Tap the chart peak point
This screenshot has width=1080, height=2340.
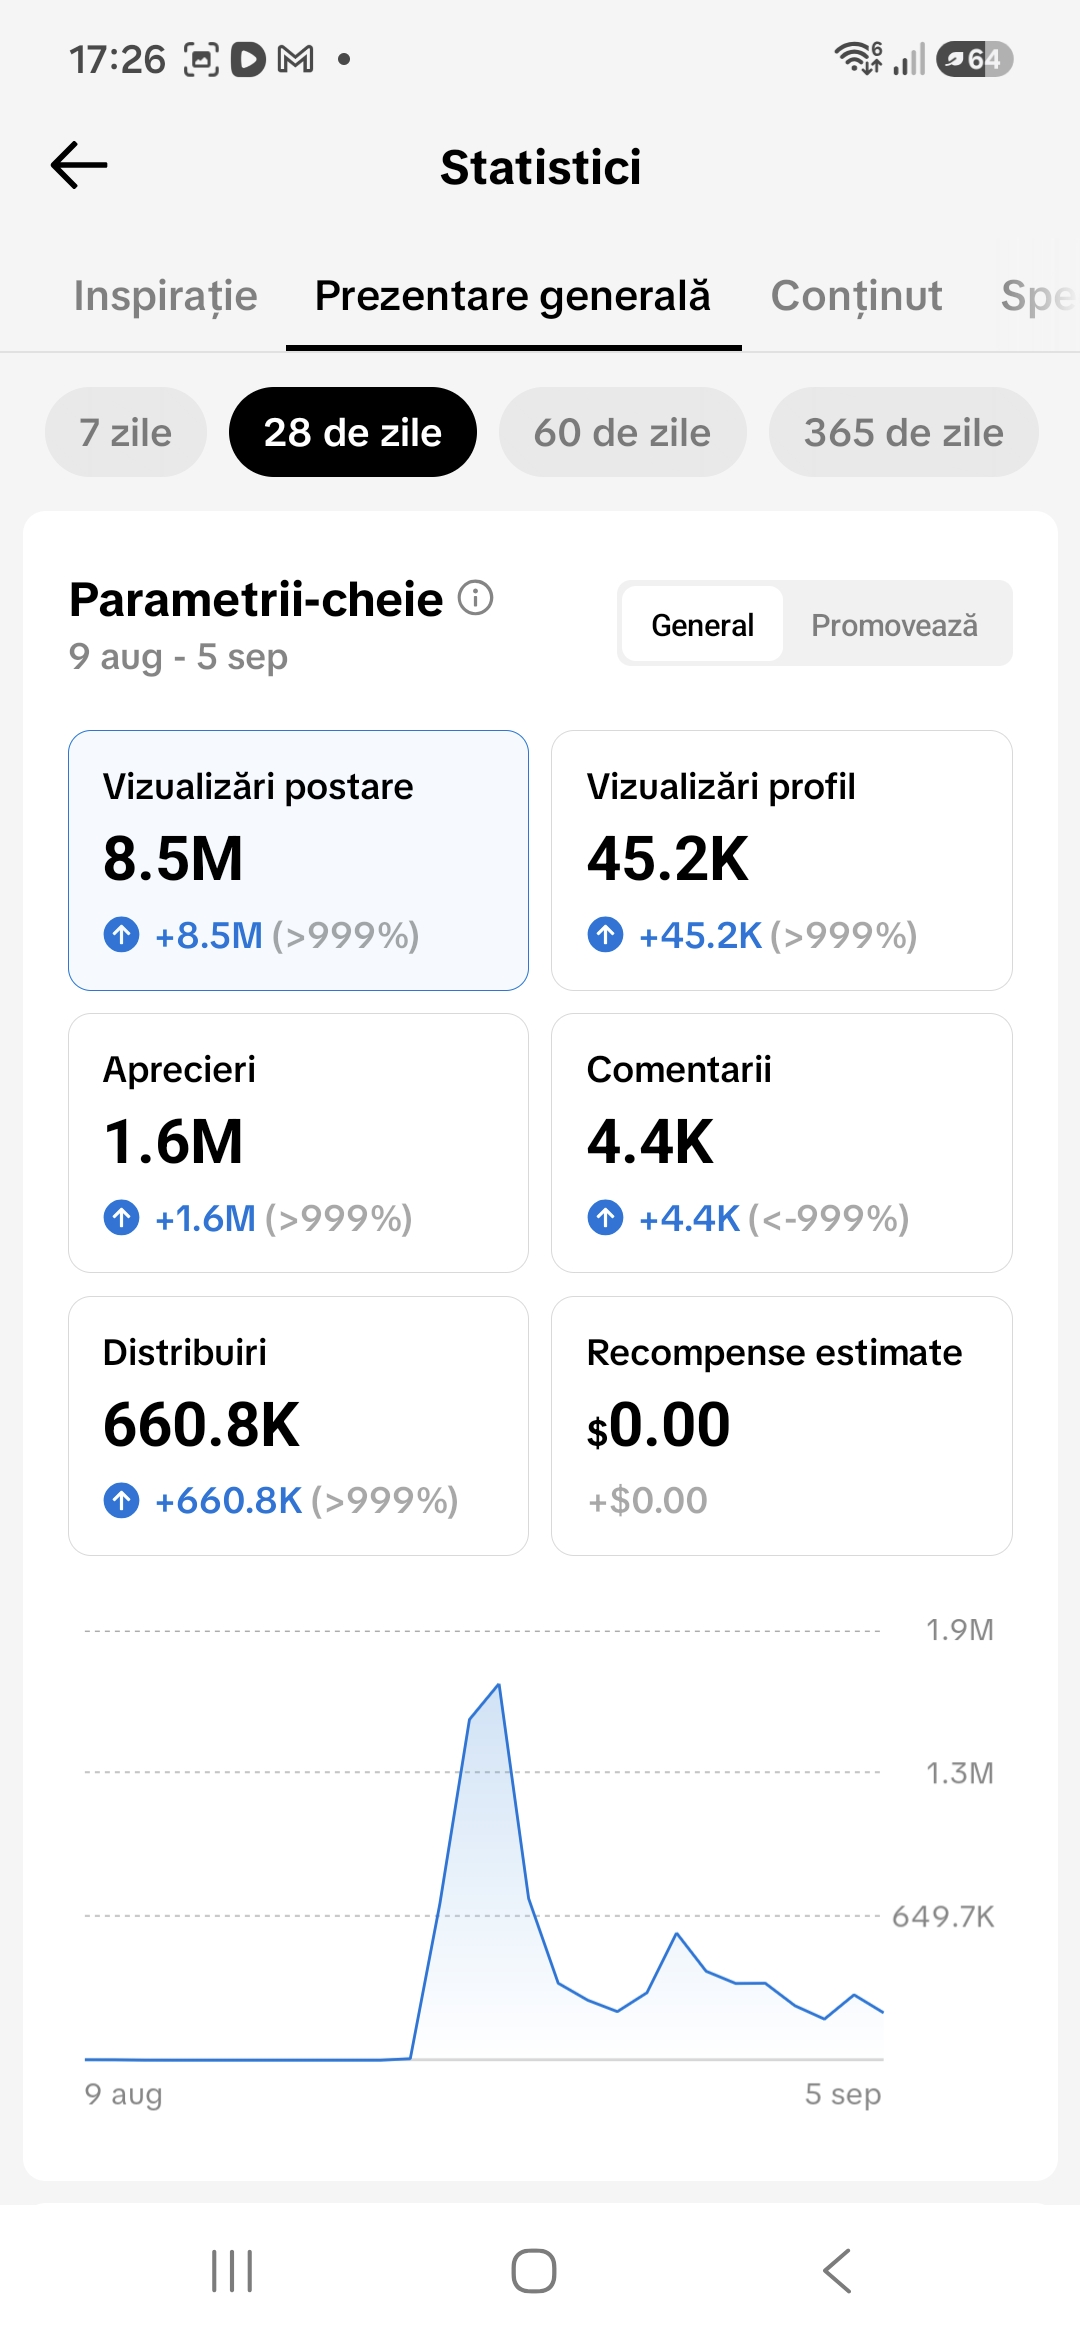coord(499,1685)
